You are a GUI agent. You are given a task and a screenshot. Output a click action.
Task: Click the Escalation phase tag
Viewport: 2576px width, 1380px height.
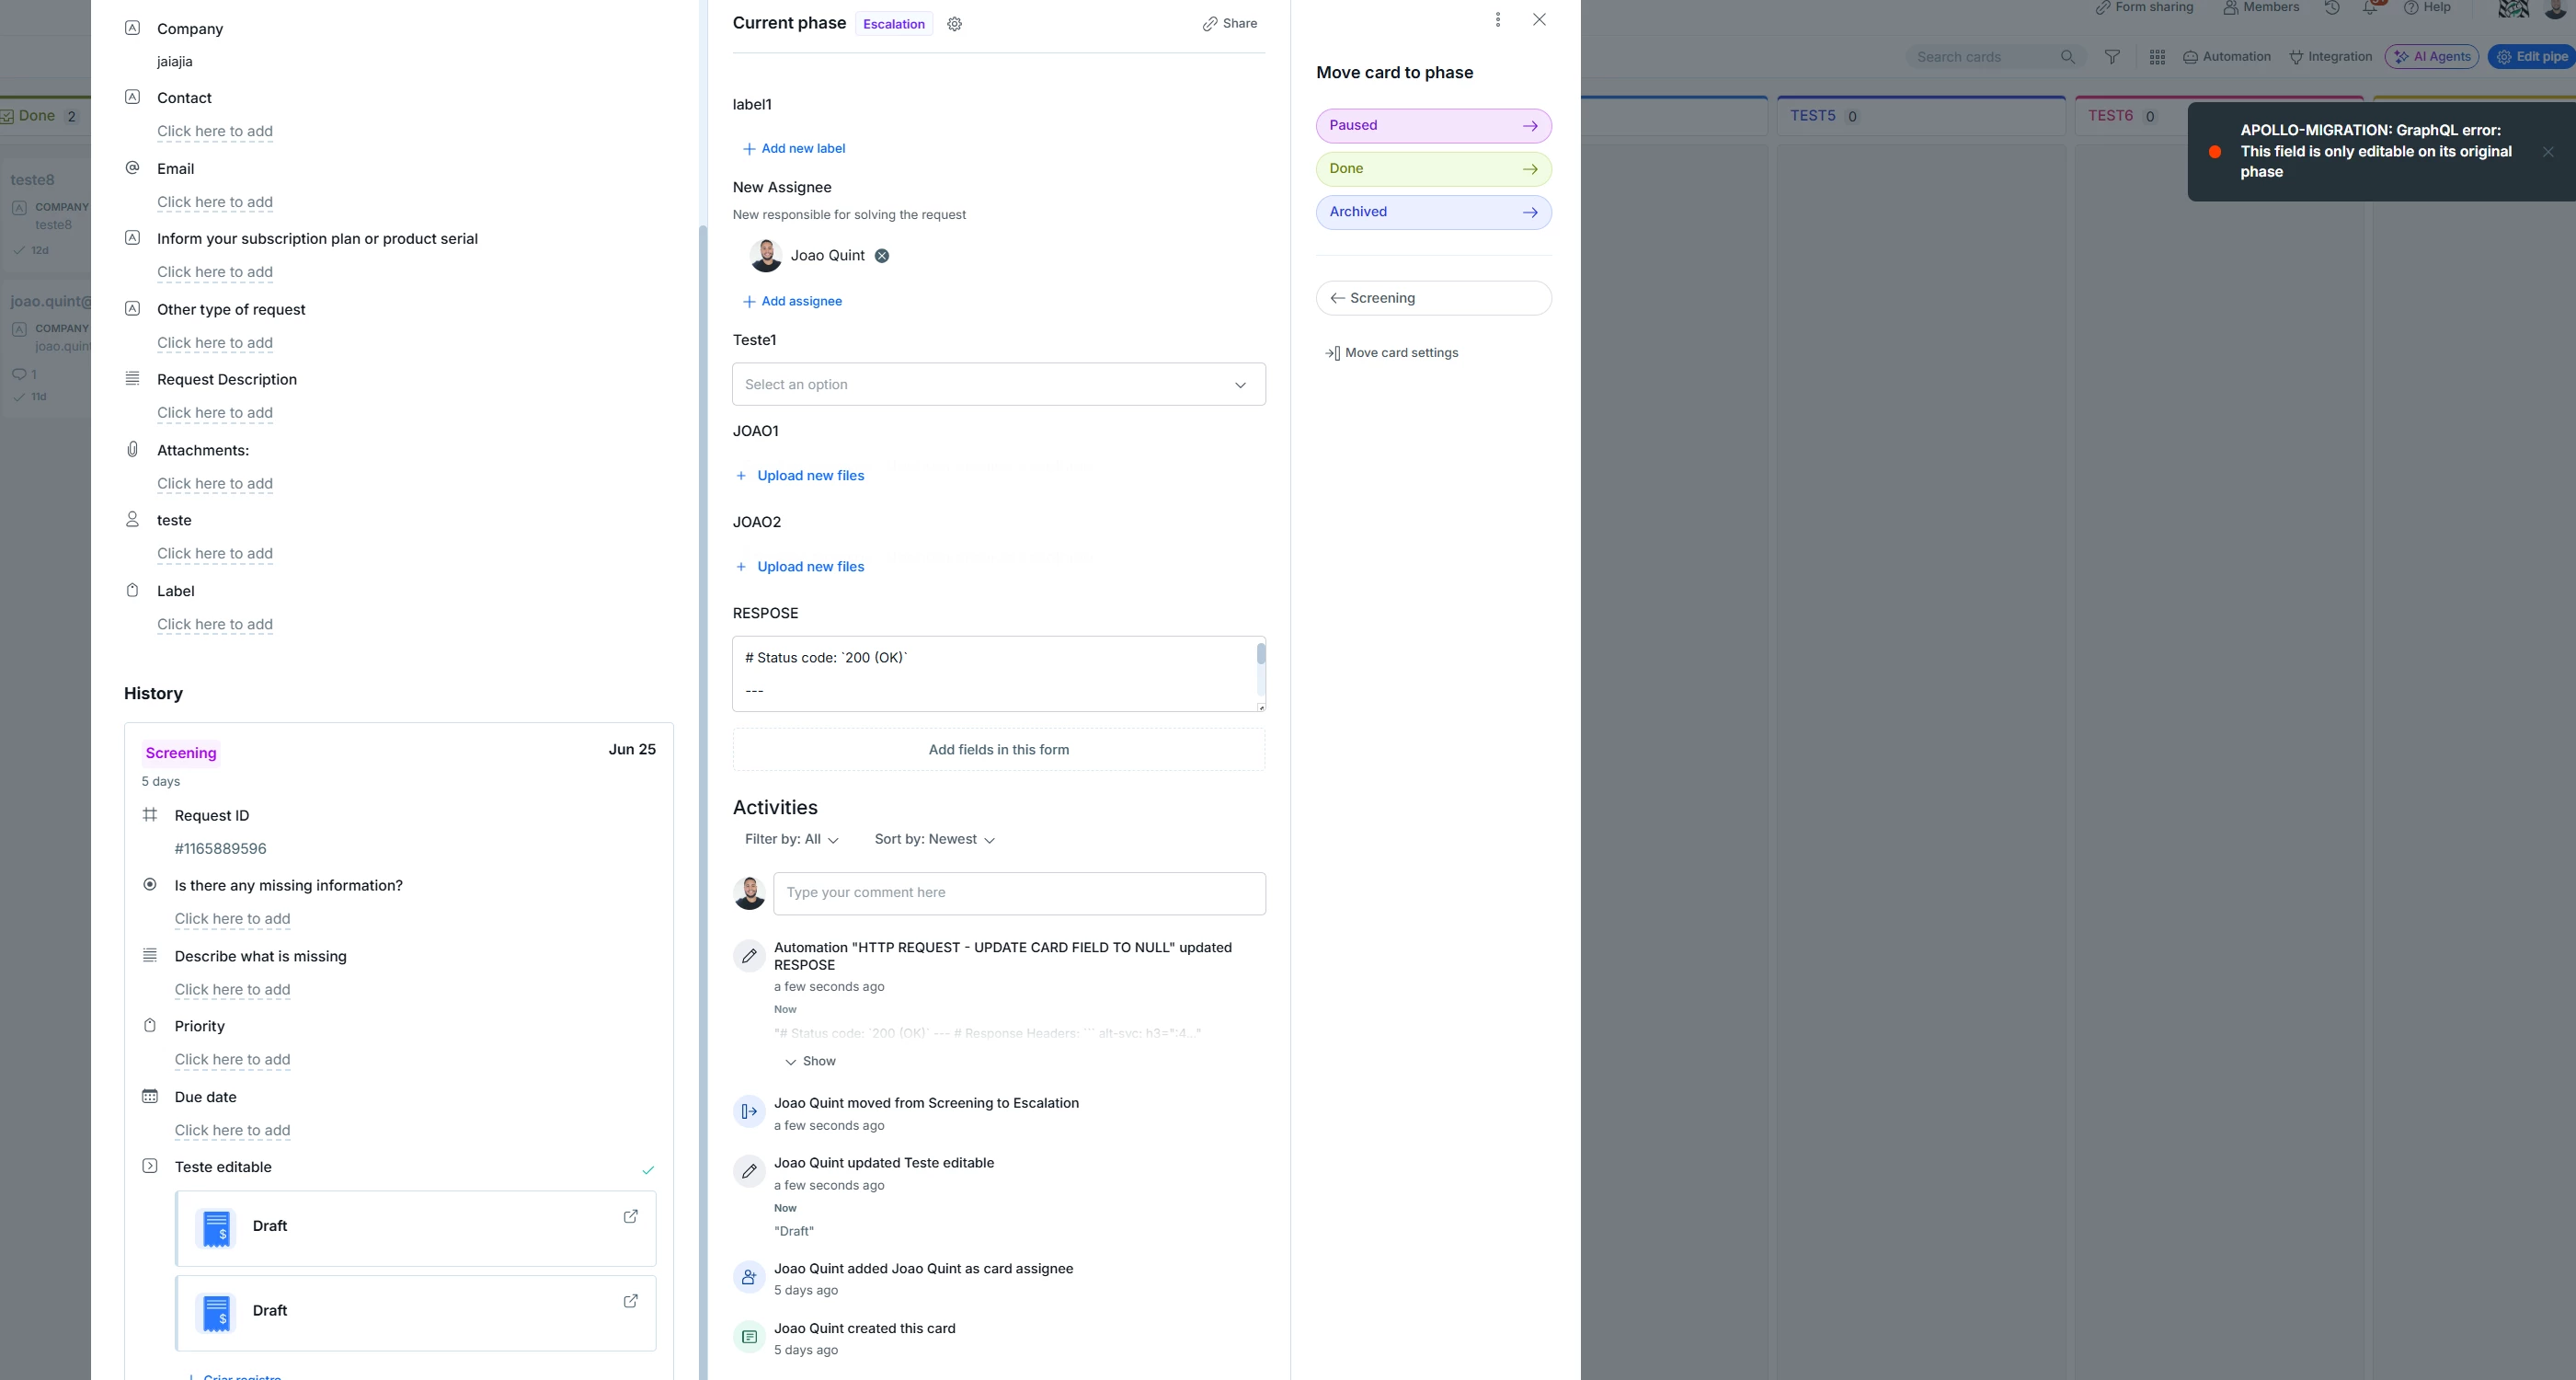click(x=893, y=24)
